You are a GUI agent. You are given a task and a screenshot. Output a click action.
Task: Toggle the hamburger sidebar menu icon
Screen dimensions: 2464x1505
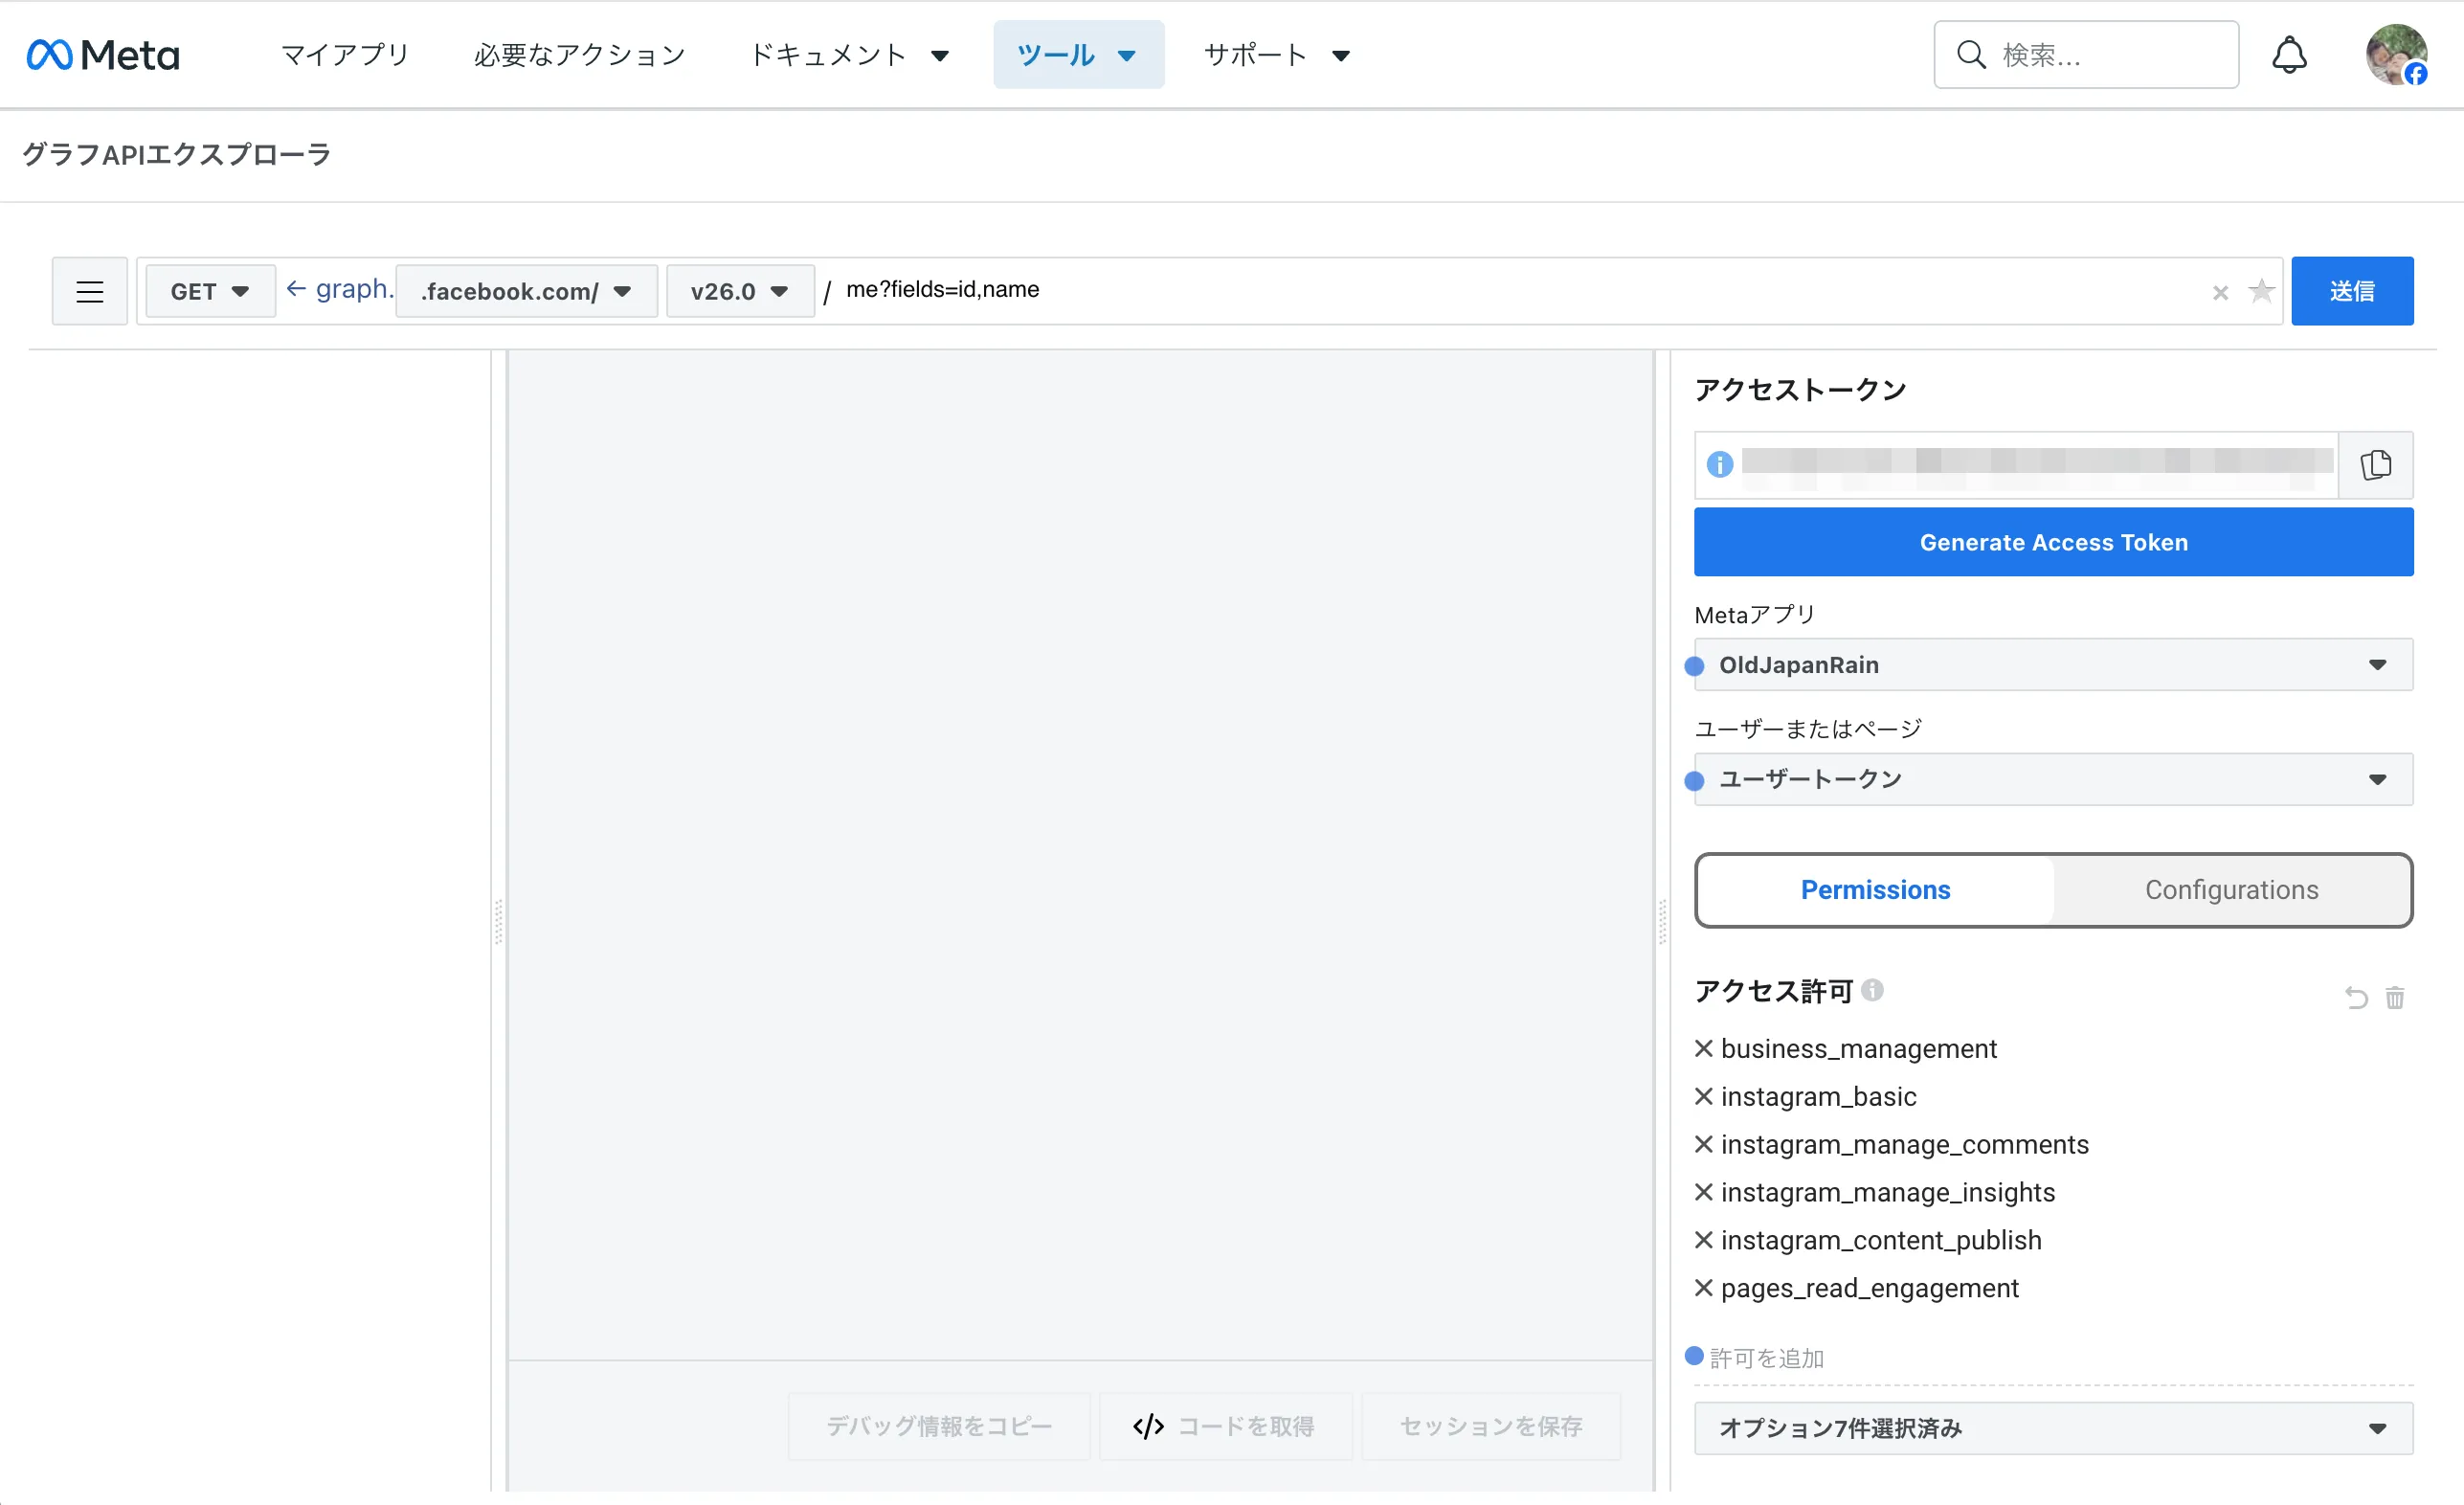point(90,291)
